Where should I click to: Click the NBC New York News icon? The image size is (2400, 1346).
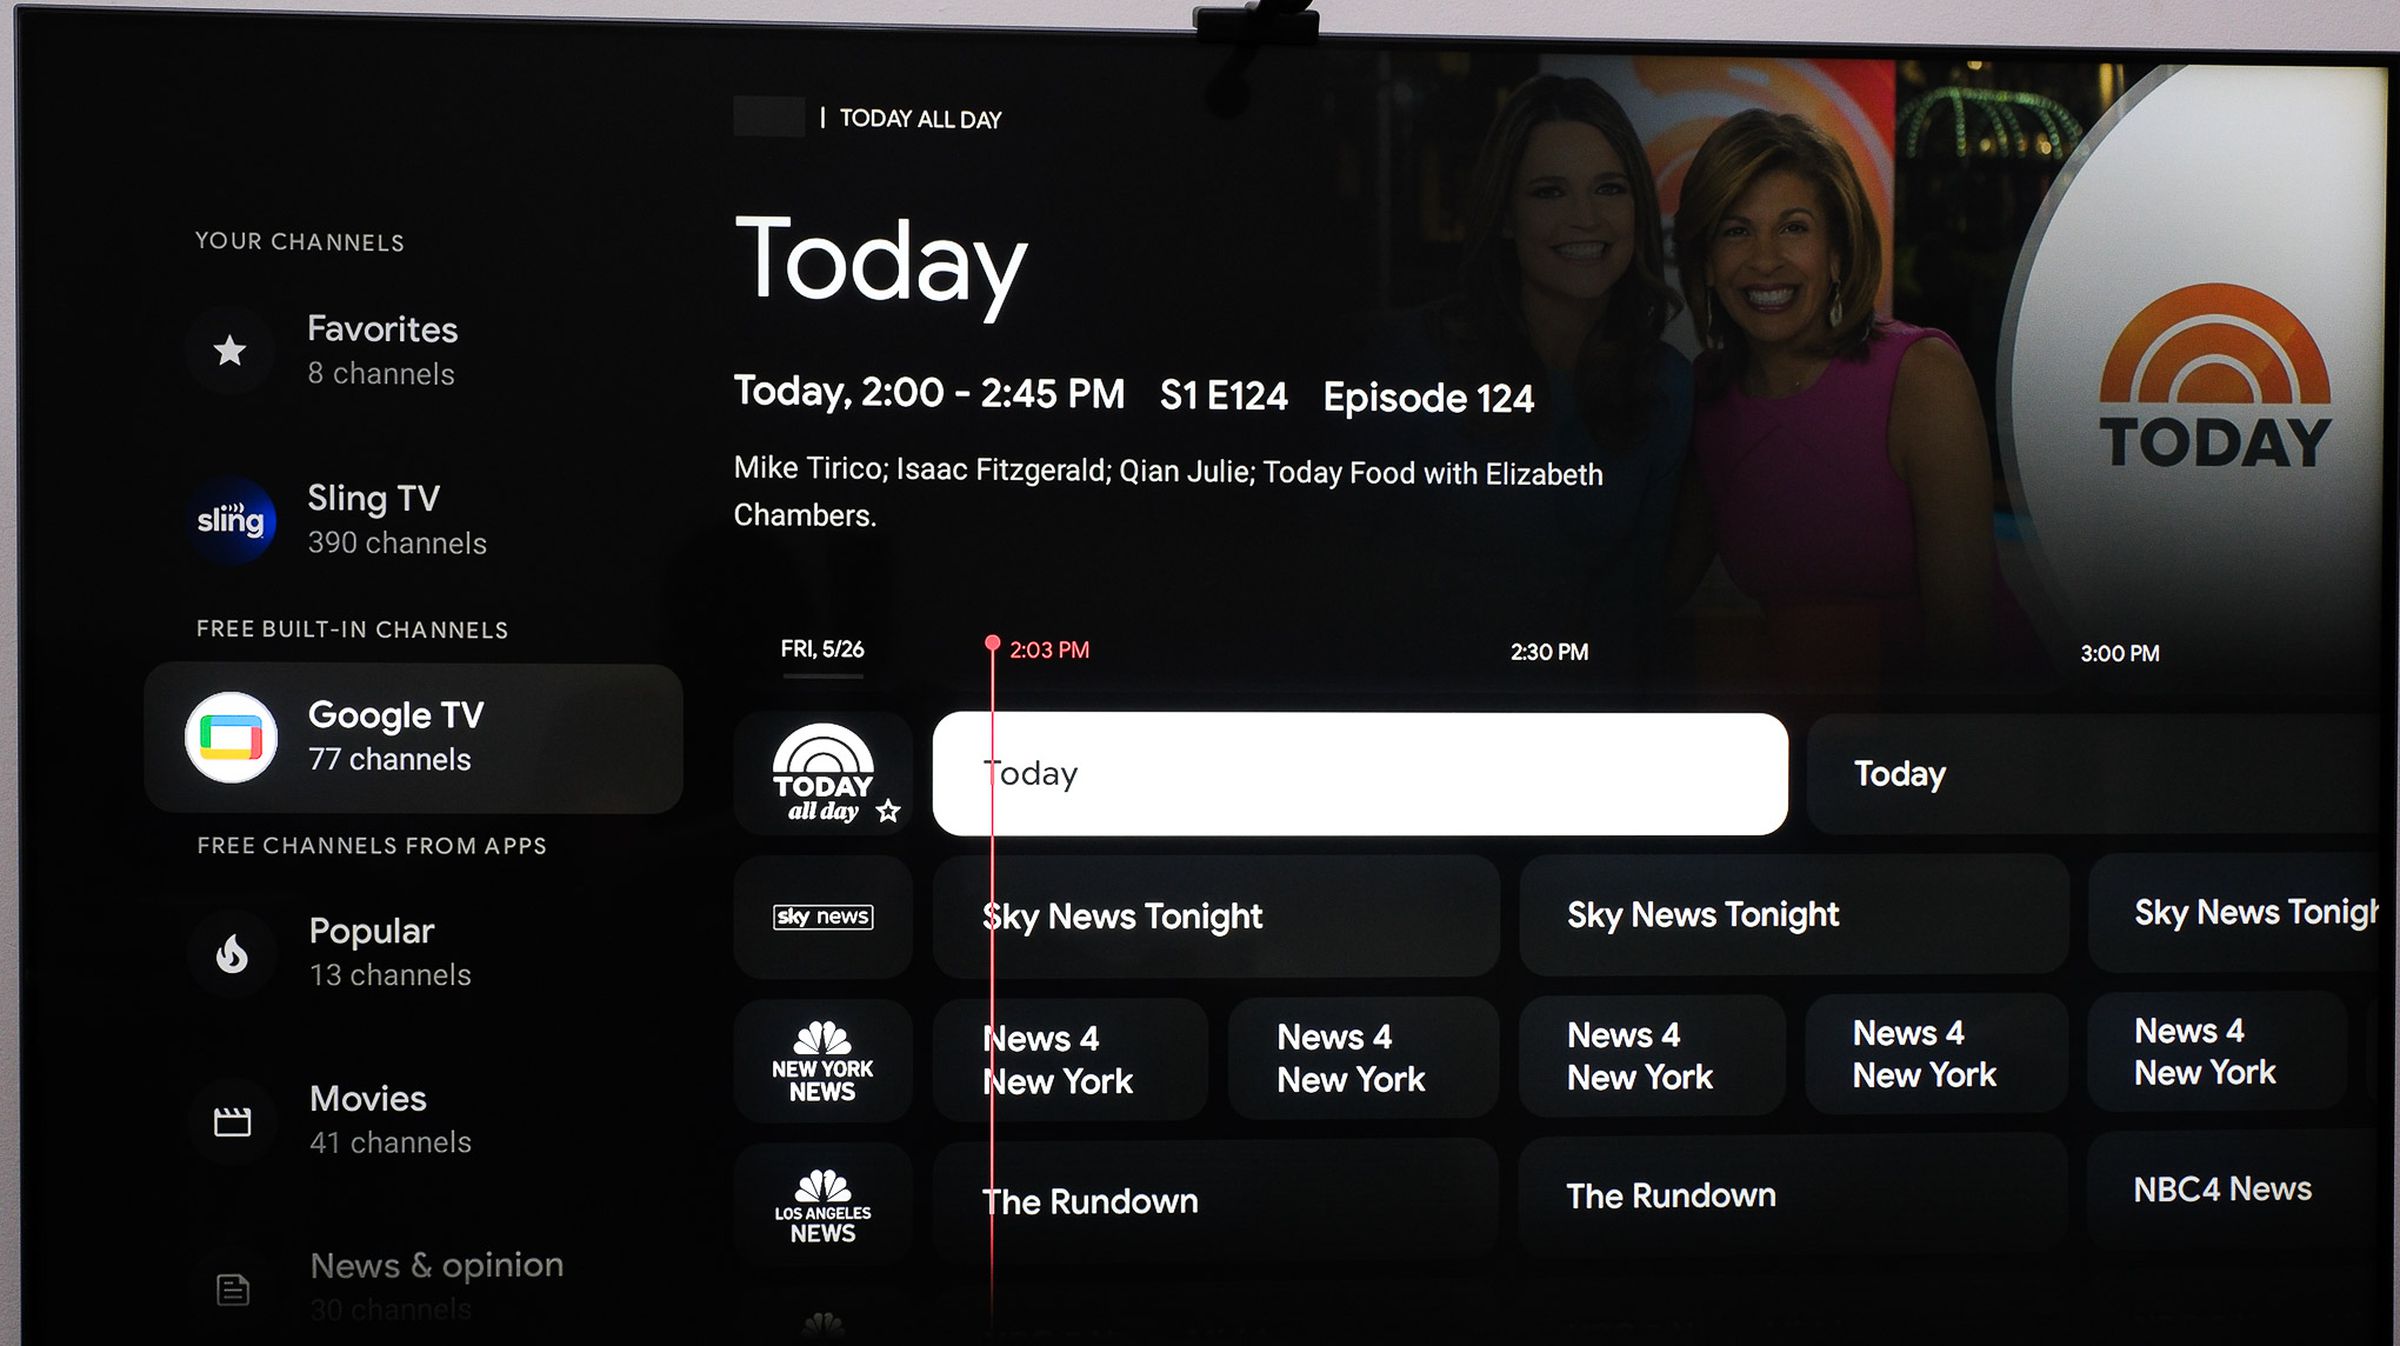(x=824, y=1054)
